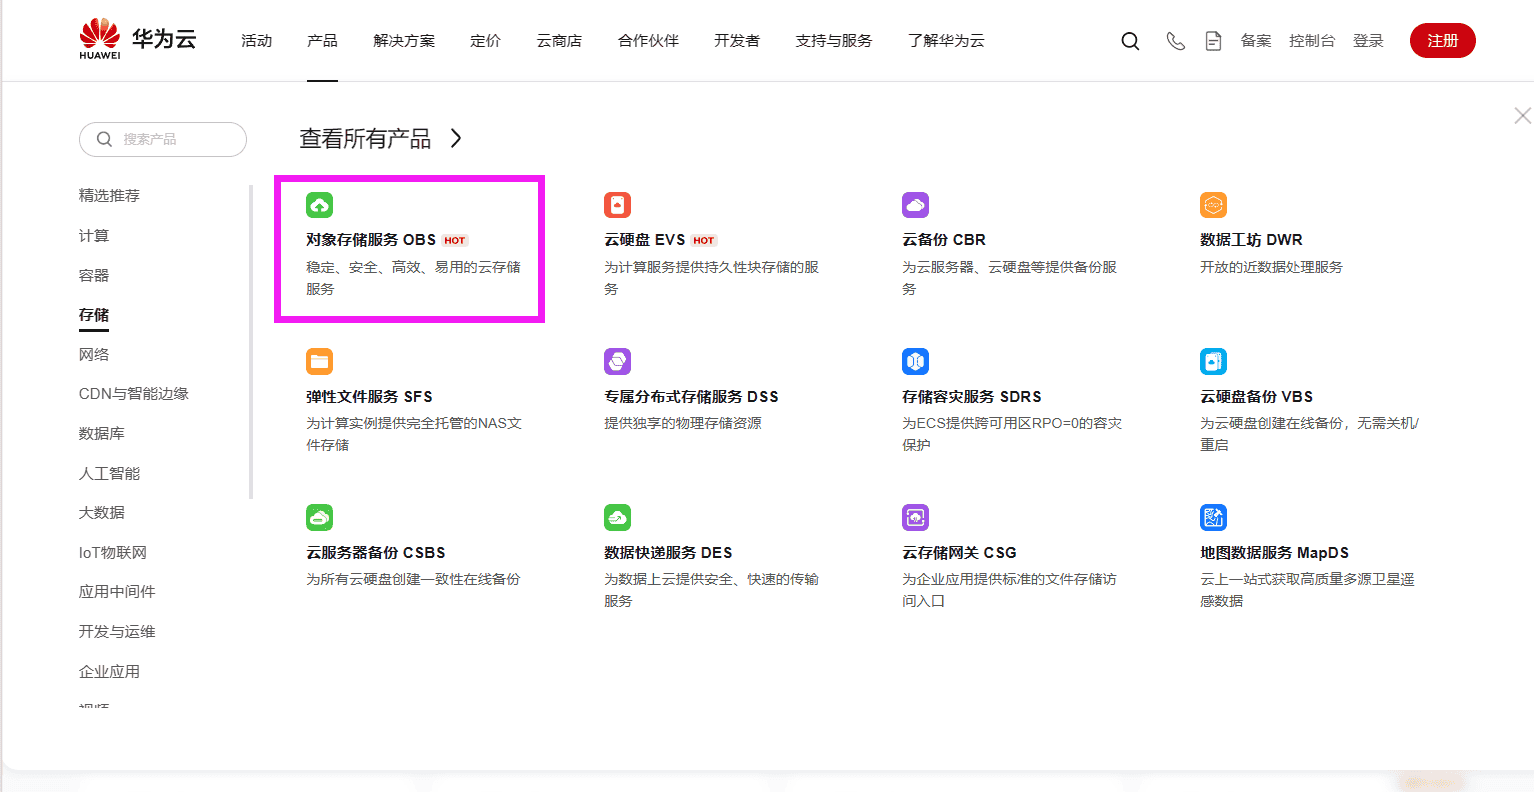Click the 云备份 CBR cloud icon
This screenshot has width=1534, height=792.
point(915,204)
